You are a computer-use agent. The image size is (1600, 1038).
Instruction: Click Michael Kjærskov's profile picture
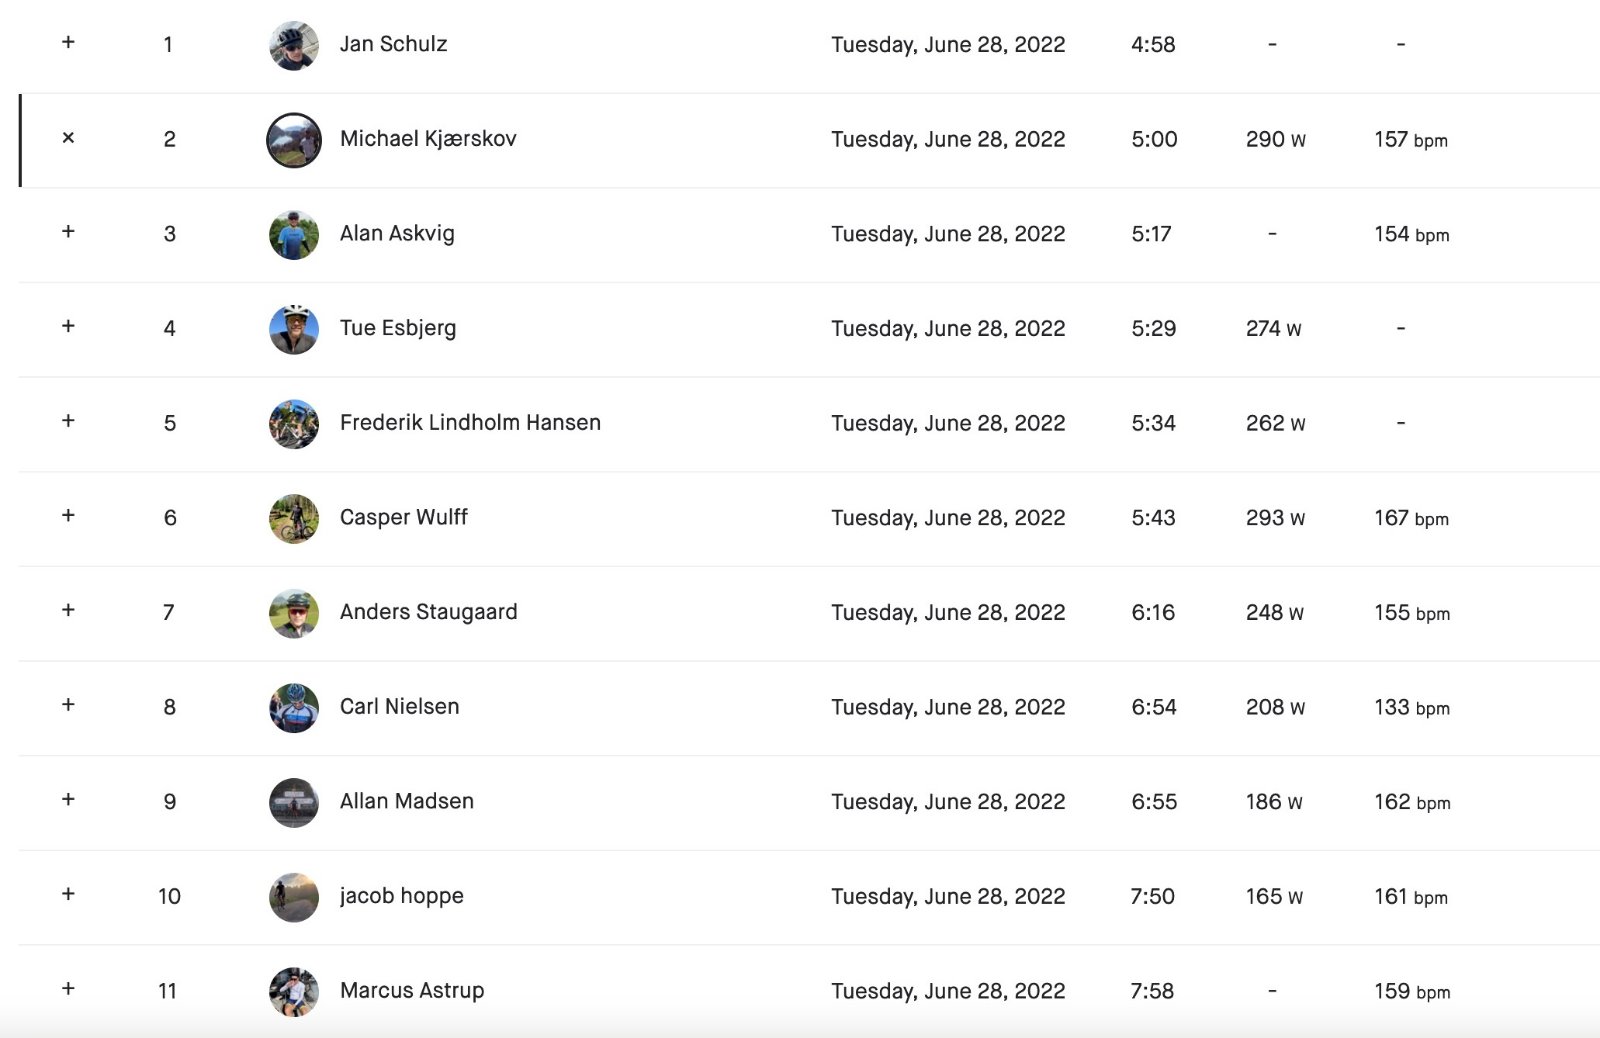click(294, 140)
